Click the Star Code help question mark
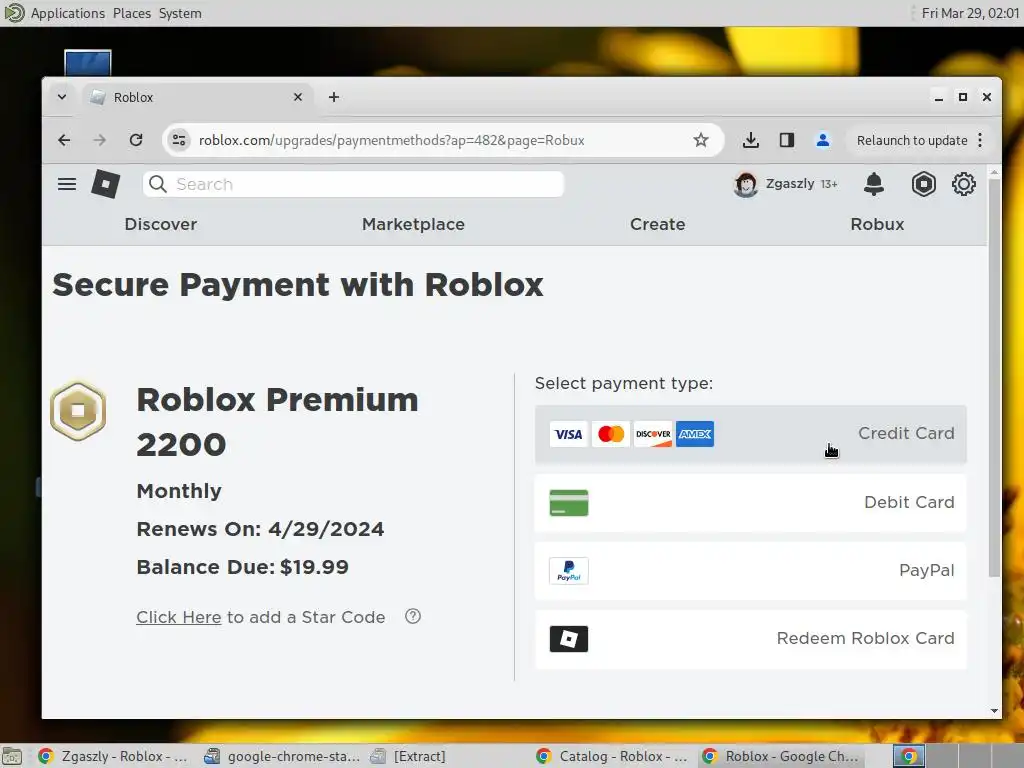 point(413,616)
